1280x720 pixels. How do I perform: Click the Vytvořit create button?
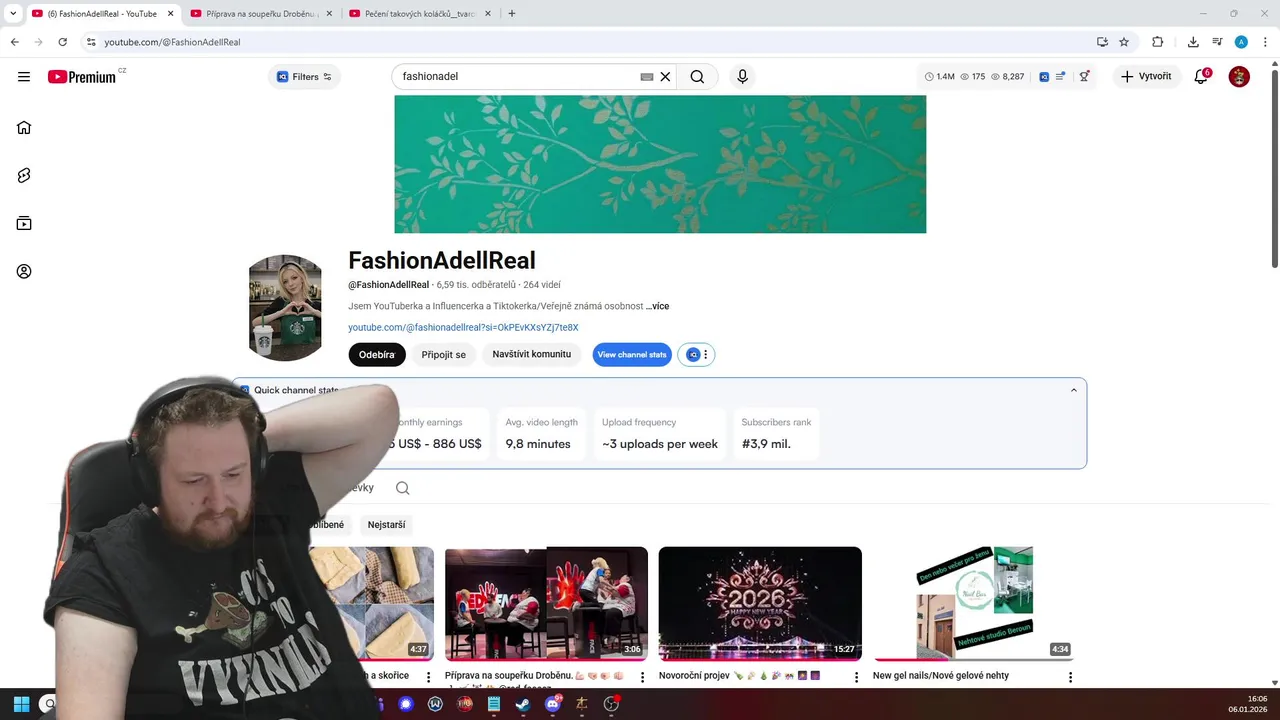click(1146, 77)
